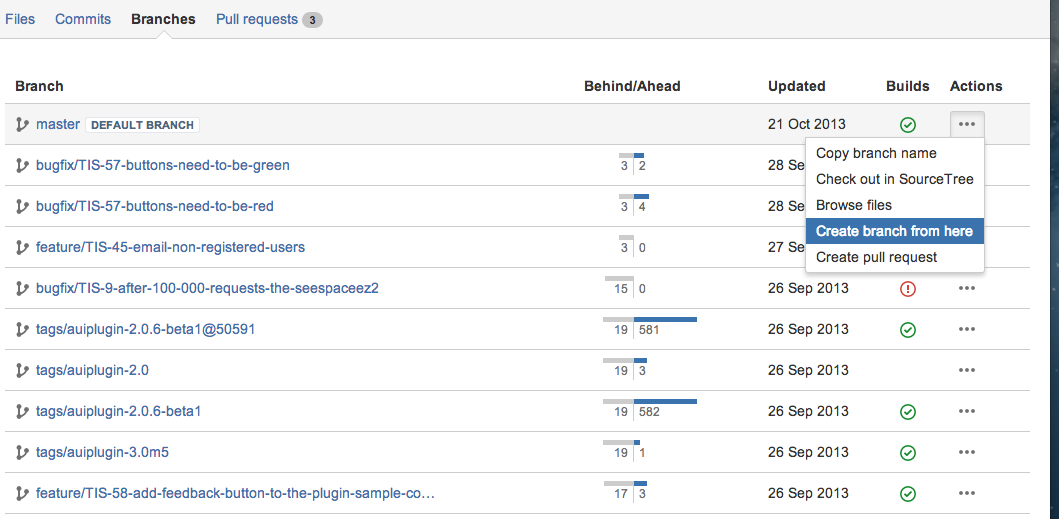Click the red failed build icon for TIS-9
This screenshot has height=519, width=1059.
[x=908, y=289]
